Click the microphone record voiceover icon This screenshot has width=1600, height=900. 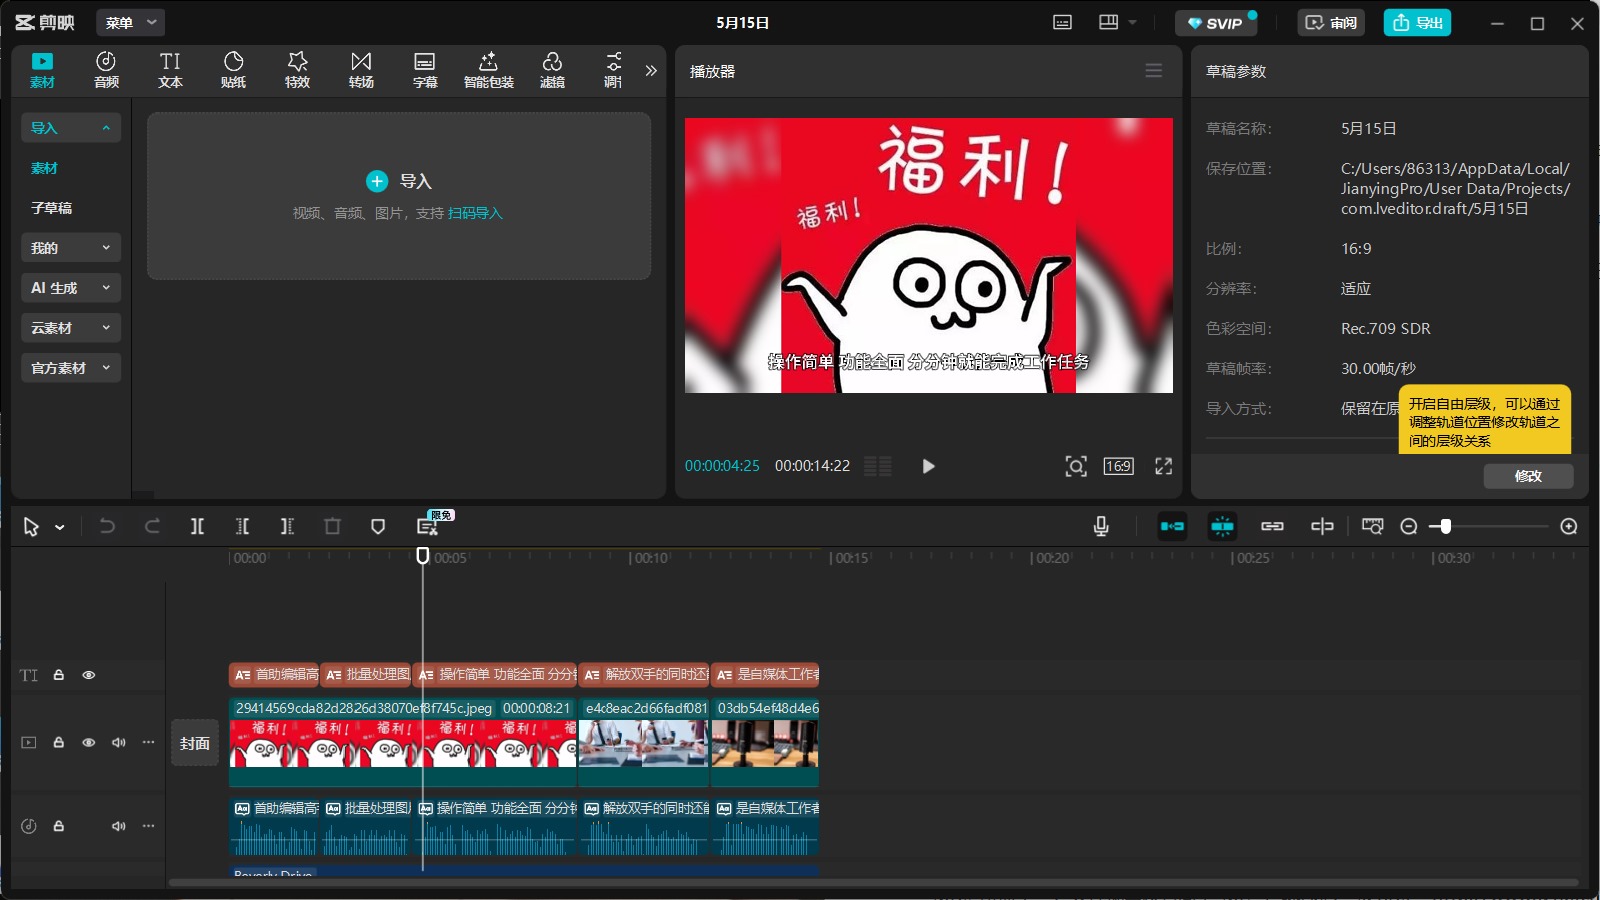pos(1101,526)
